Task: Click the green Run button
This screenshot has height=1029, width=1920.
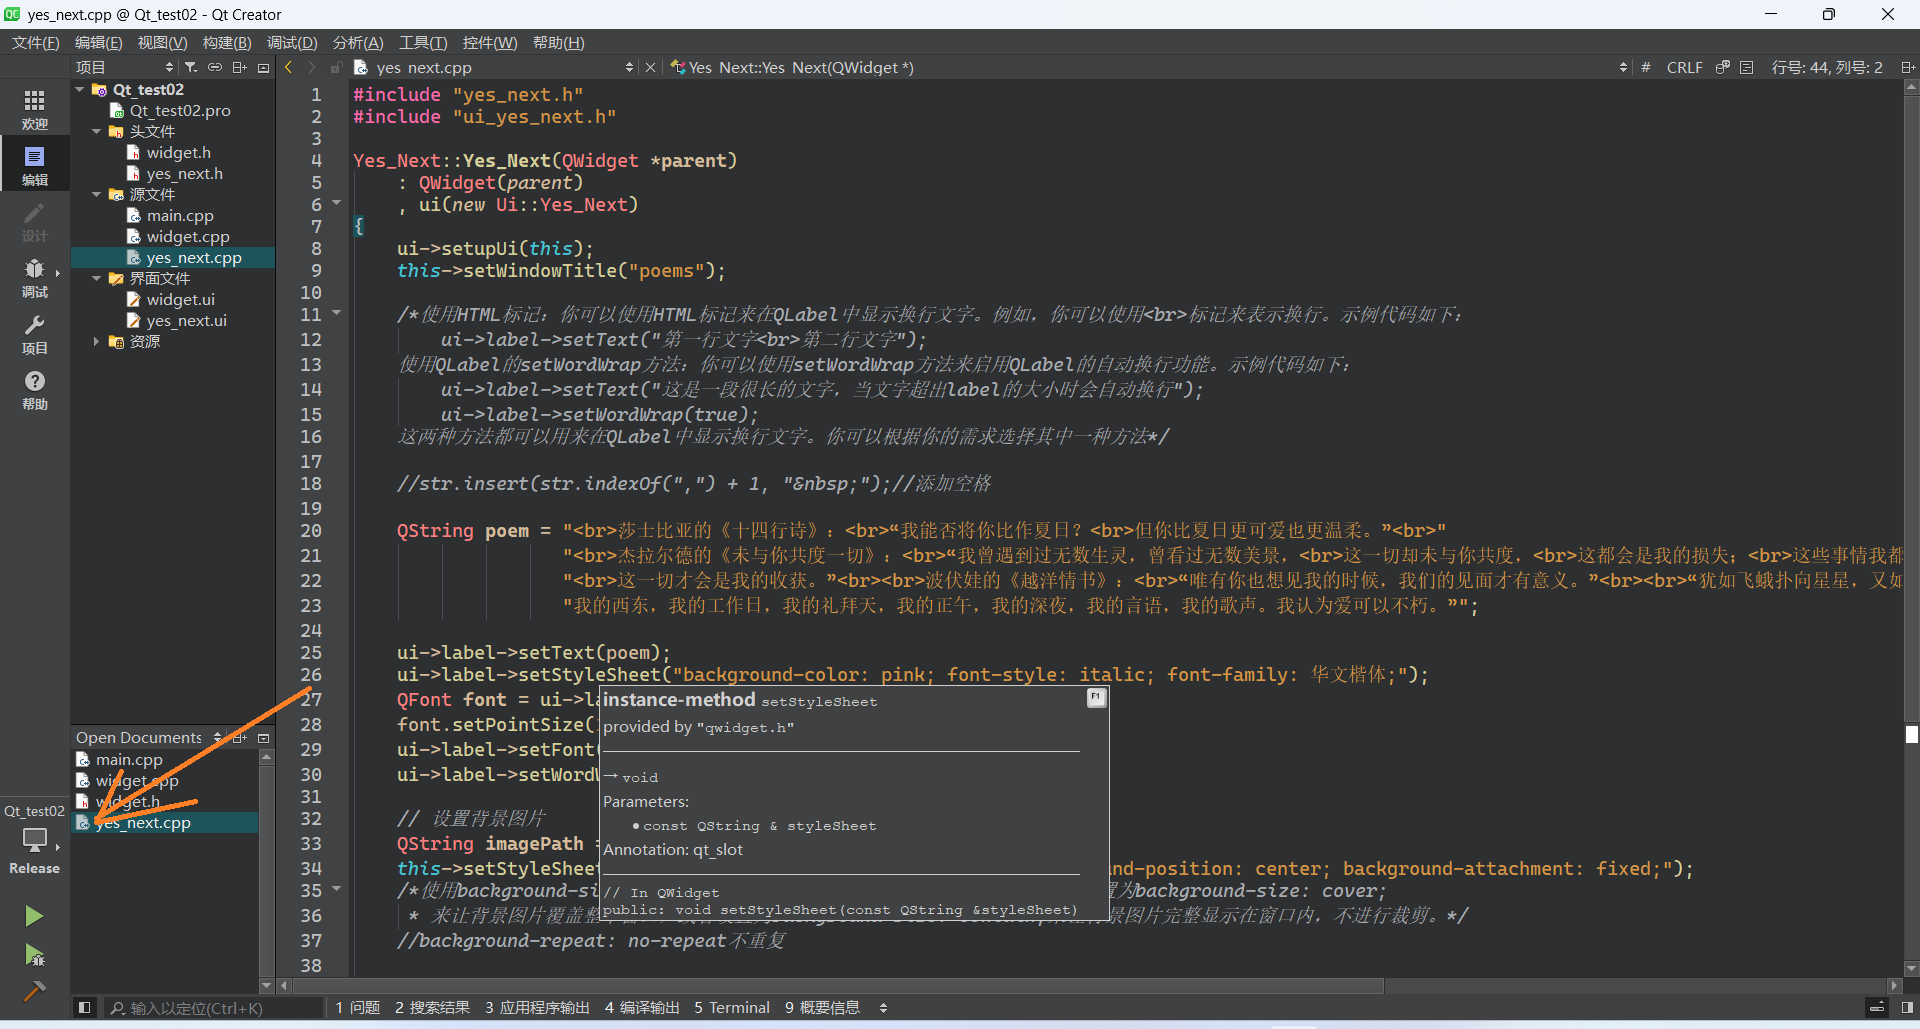Action: [34, 916]
